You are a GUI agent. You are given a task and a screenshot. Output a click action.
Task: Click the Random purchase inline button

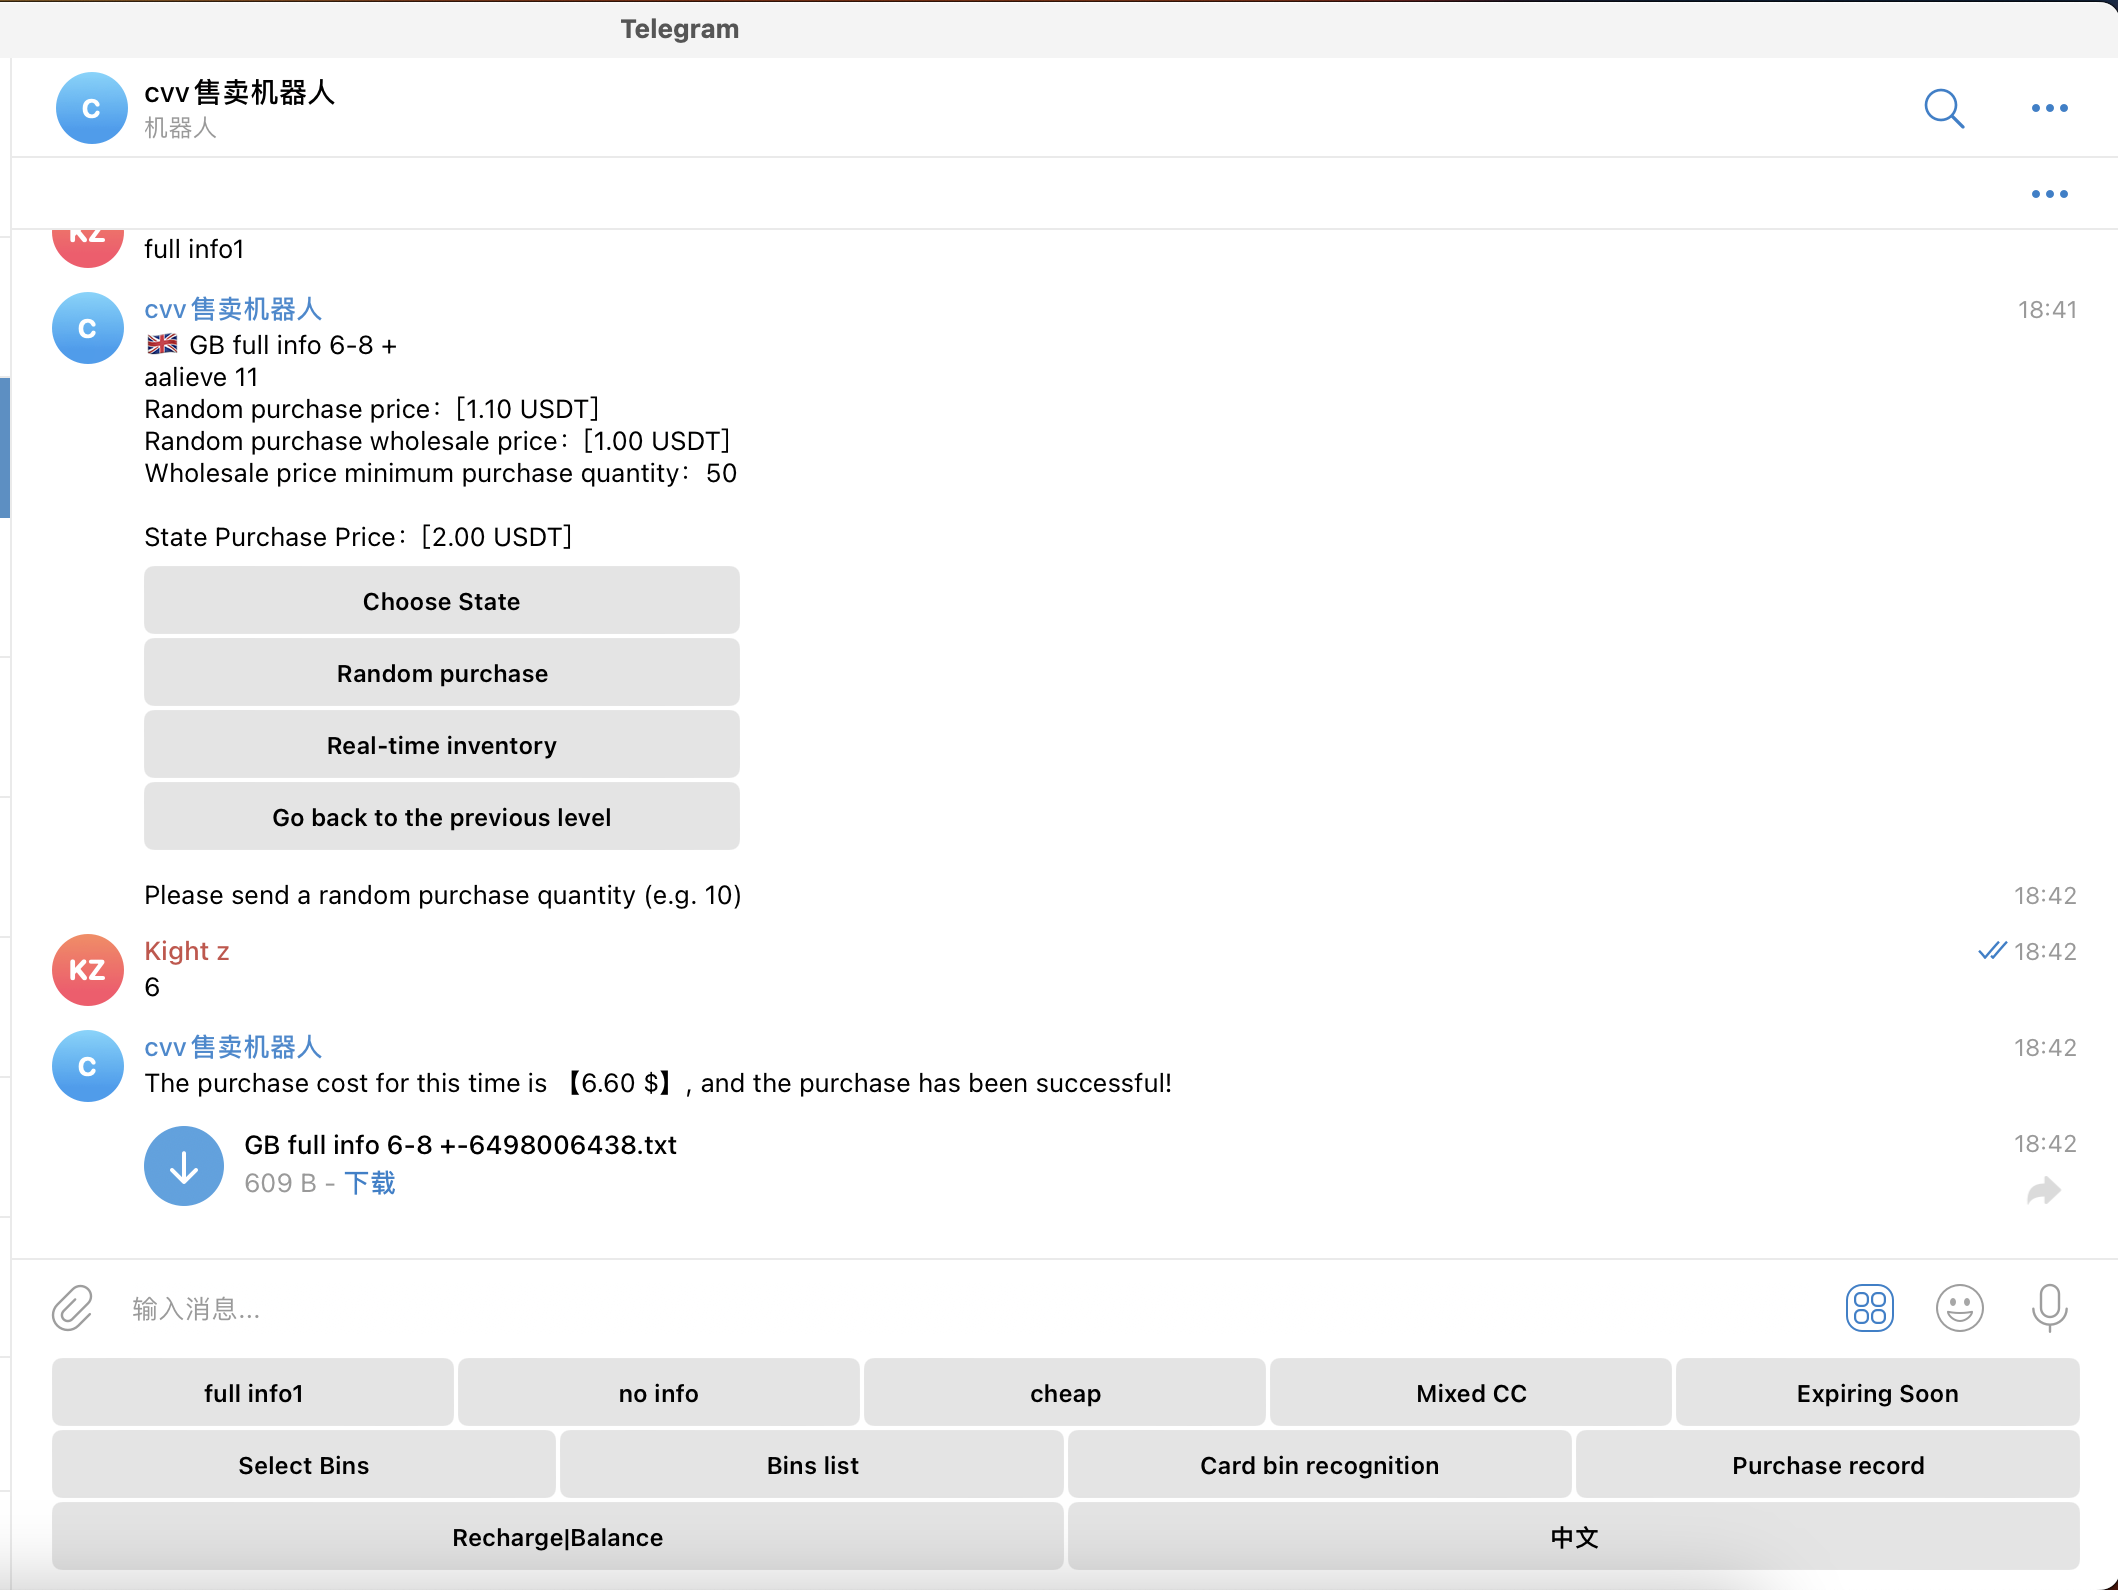click(442, 673)
